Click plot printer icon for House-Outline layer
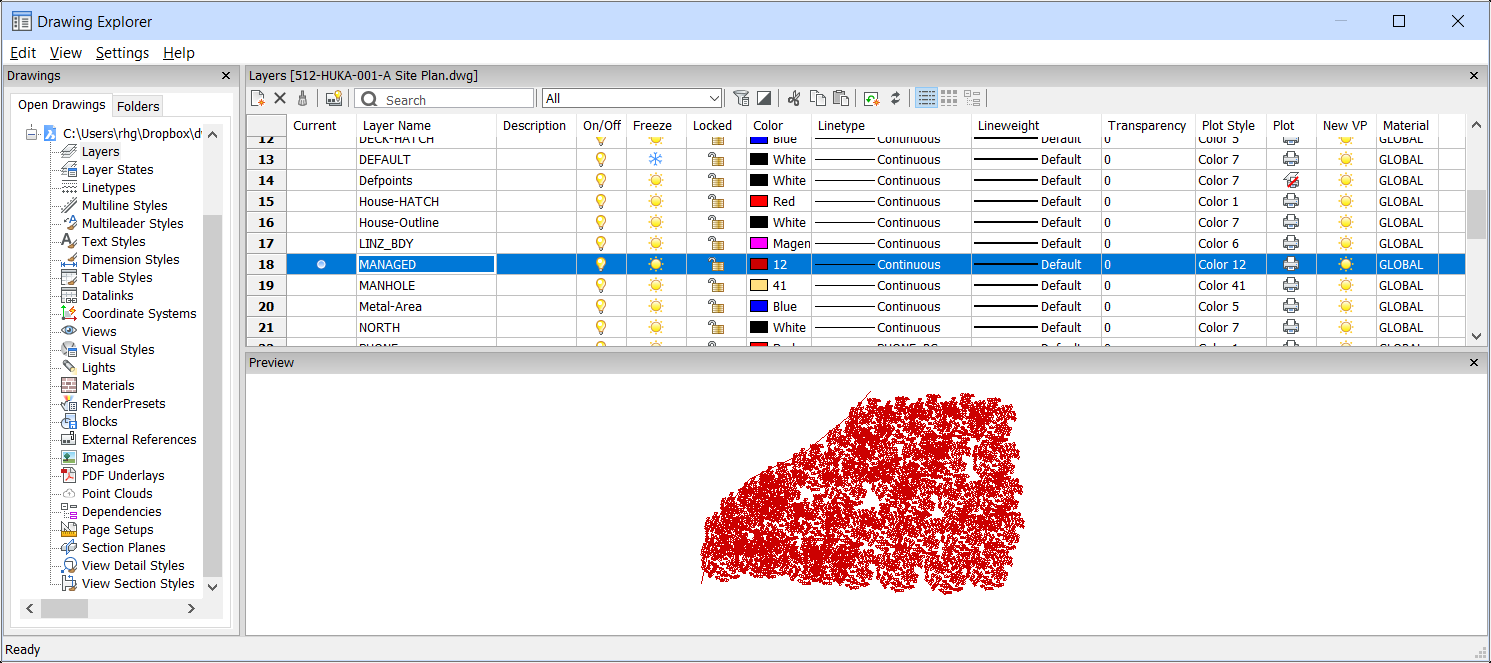 (1291, 223)
